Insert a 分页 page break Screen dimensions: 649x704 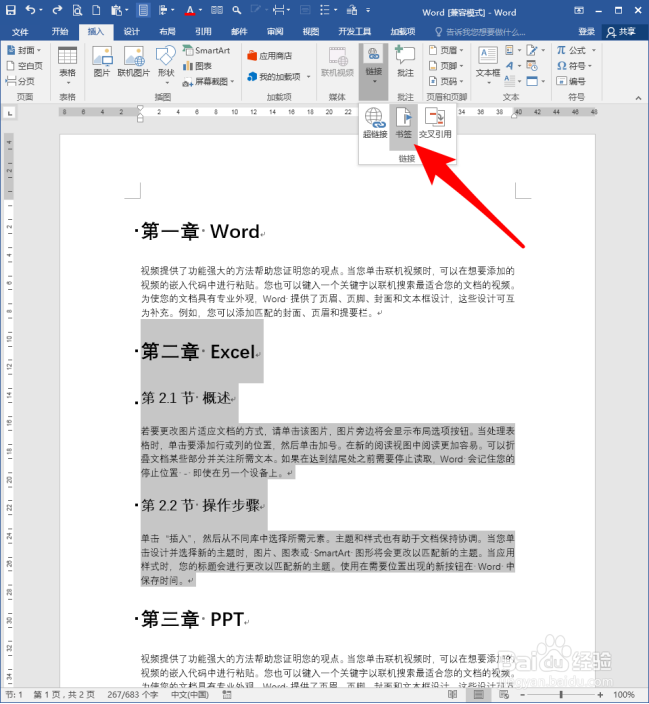coord(20,81)
